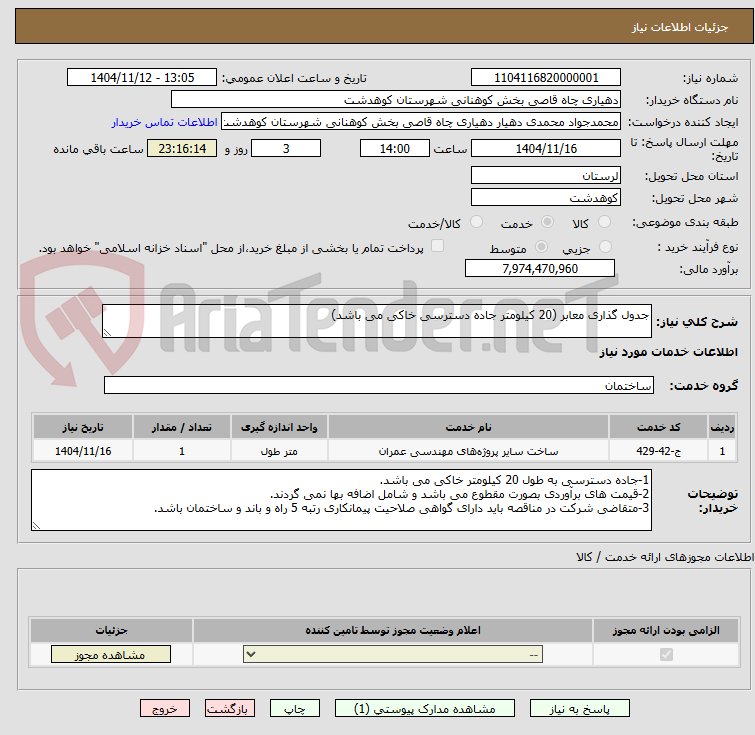Image resolution: width=755 pixels, height=735 pixels.
Task: Click the ایجاد کننده درخواست field
Action: 421,122
